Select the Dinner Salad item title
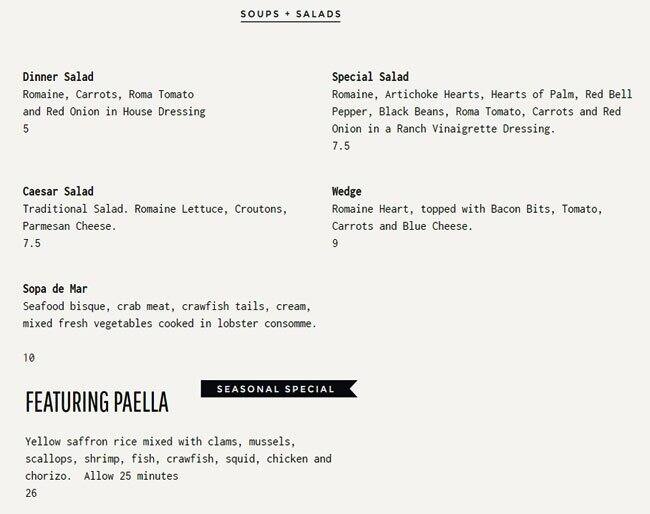 point(58,77)
